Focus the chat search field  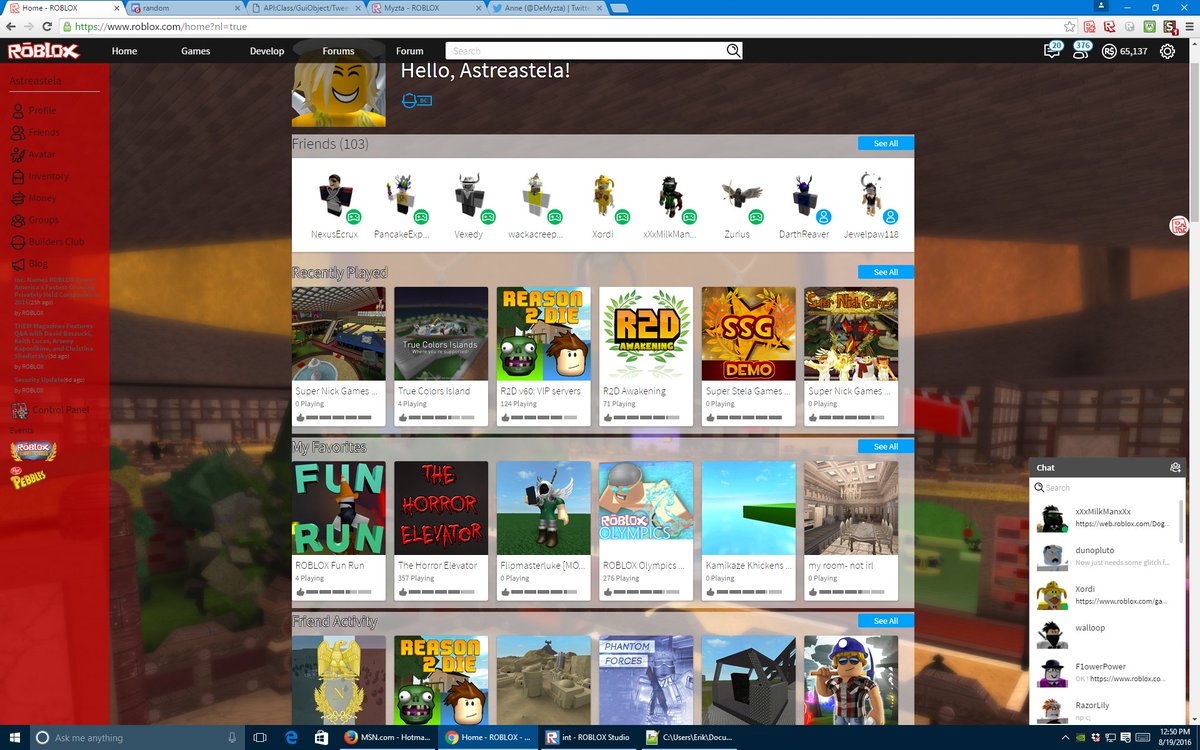[1106, 488]
